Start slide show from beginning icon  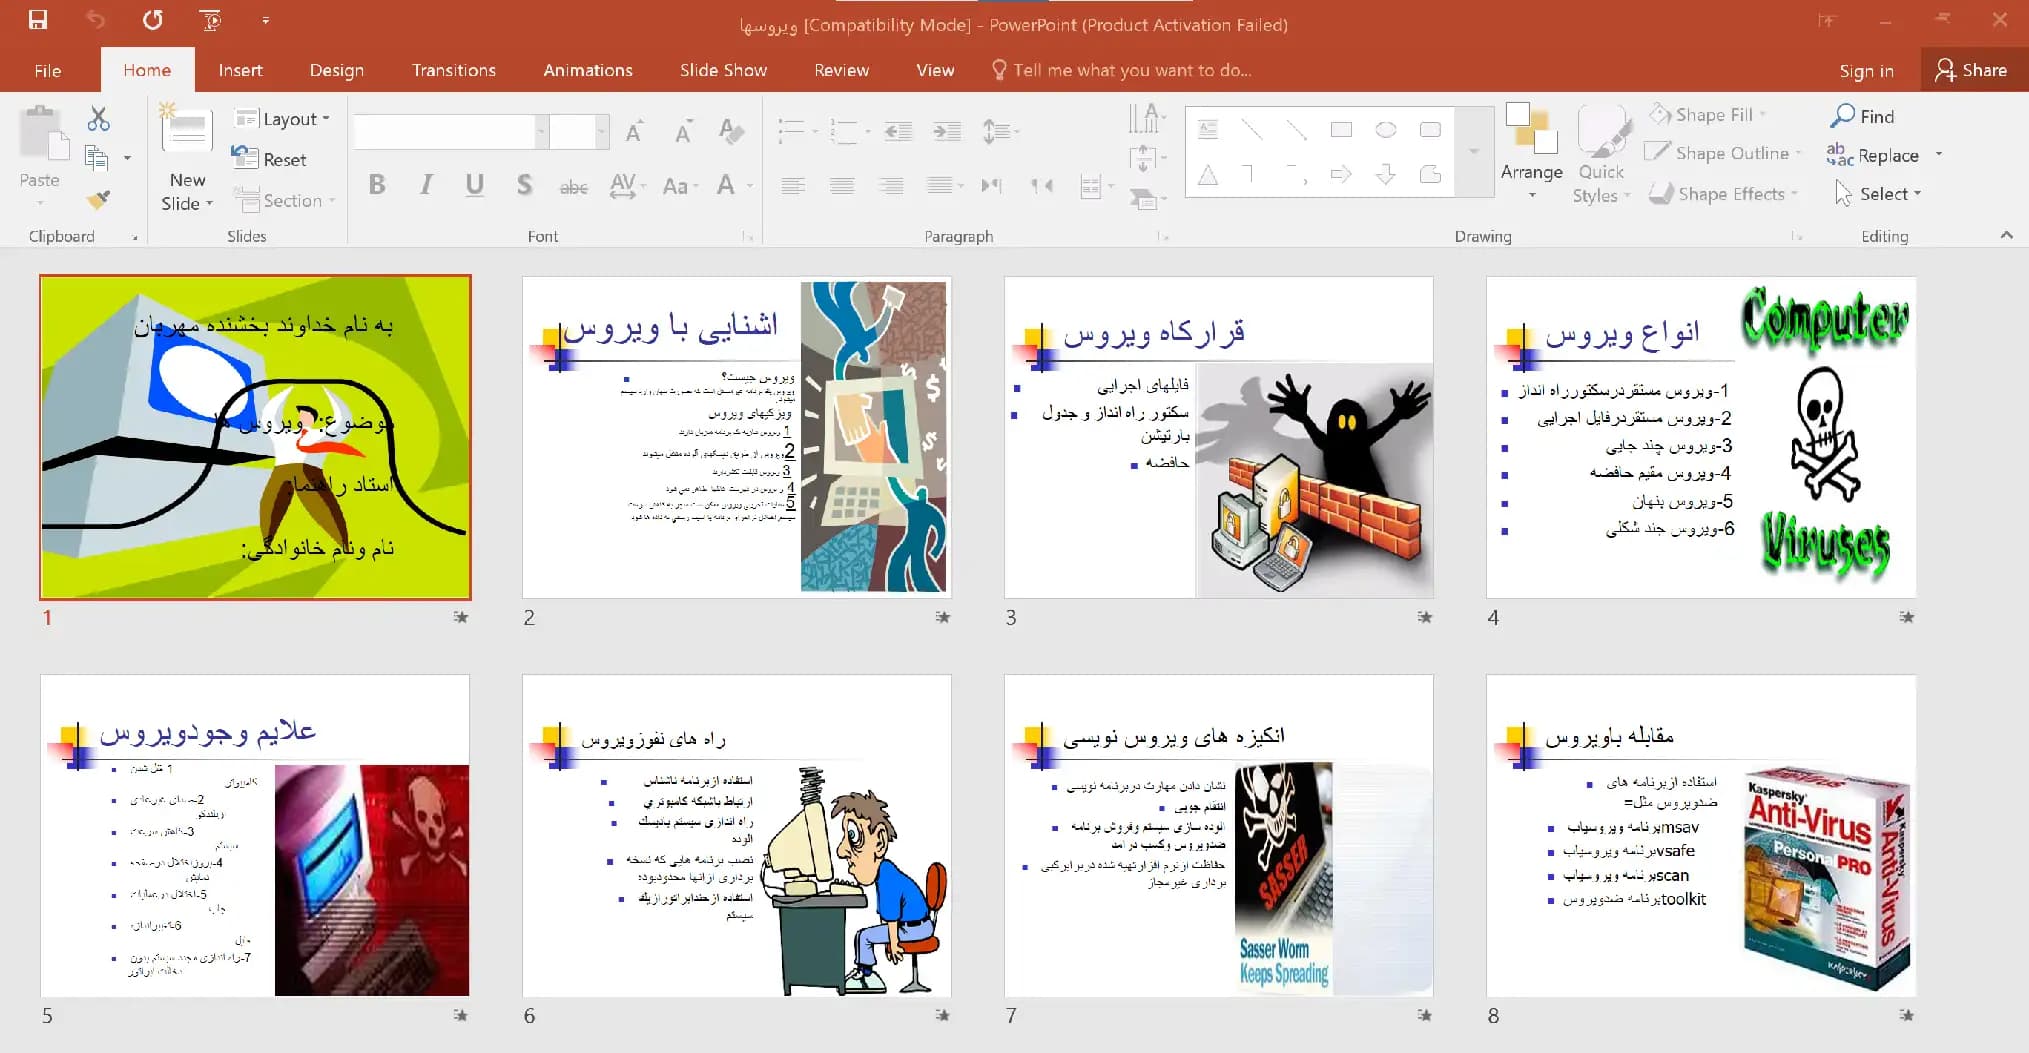[210, 20]
